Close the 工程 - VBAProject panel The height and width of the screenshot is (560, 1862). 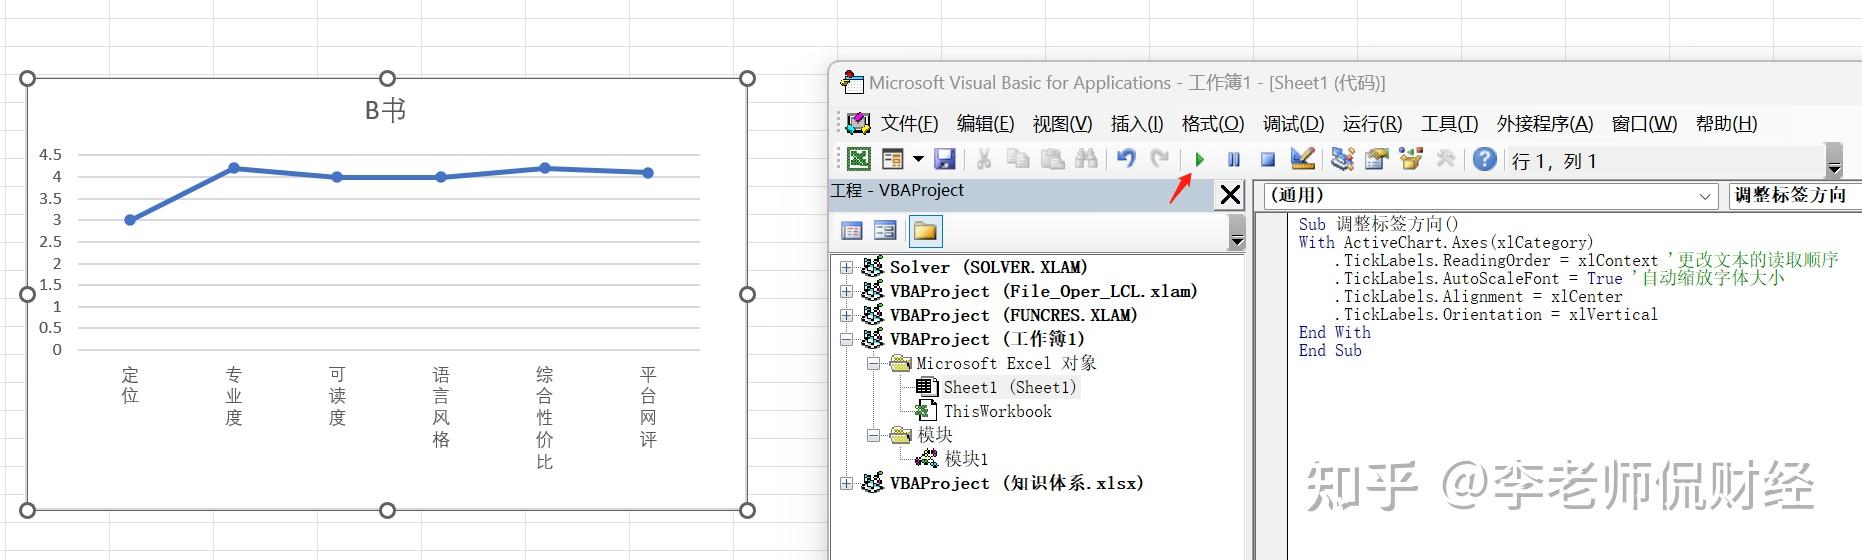pos(1230,195)
